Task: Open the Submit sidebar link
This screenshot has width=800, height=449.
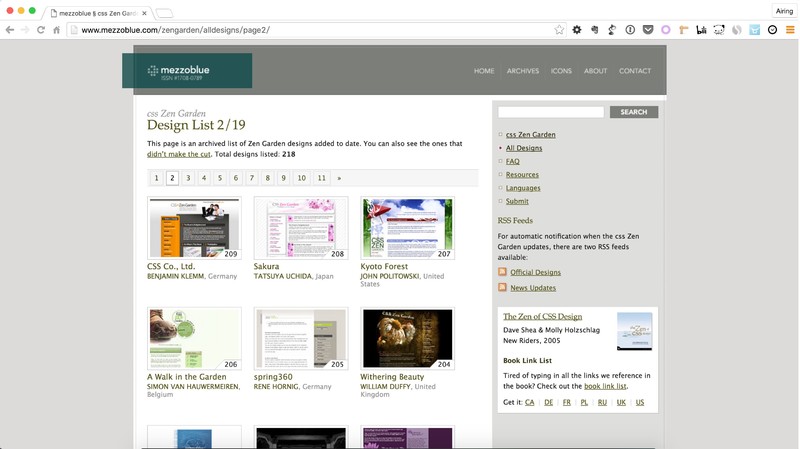Action: [x=517, y=201]
